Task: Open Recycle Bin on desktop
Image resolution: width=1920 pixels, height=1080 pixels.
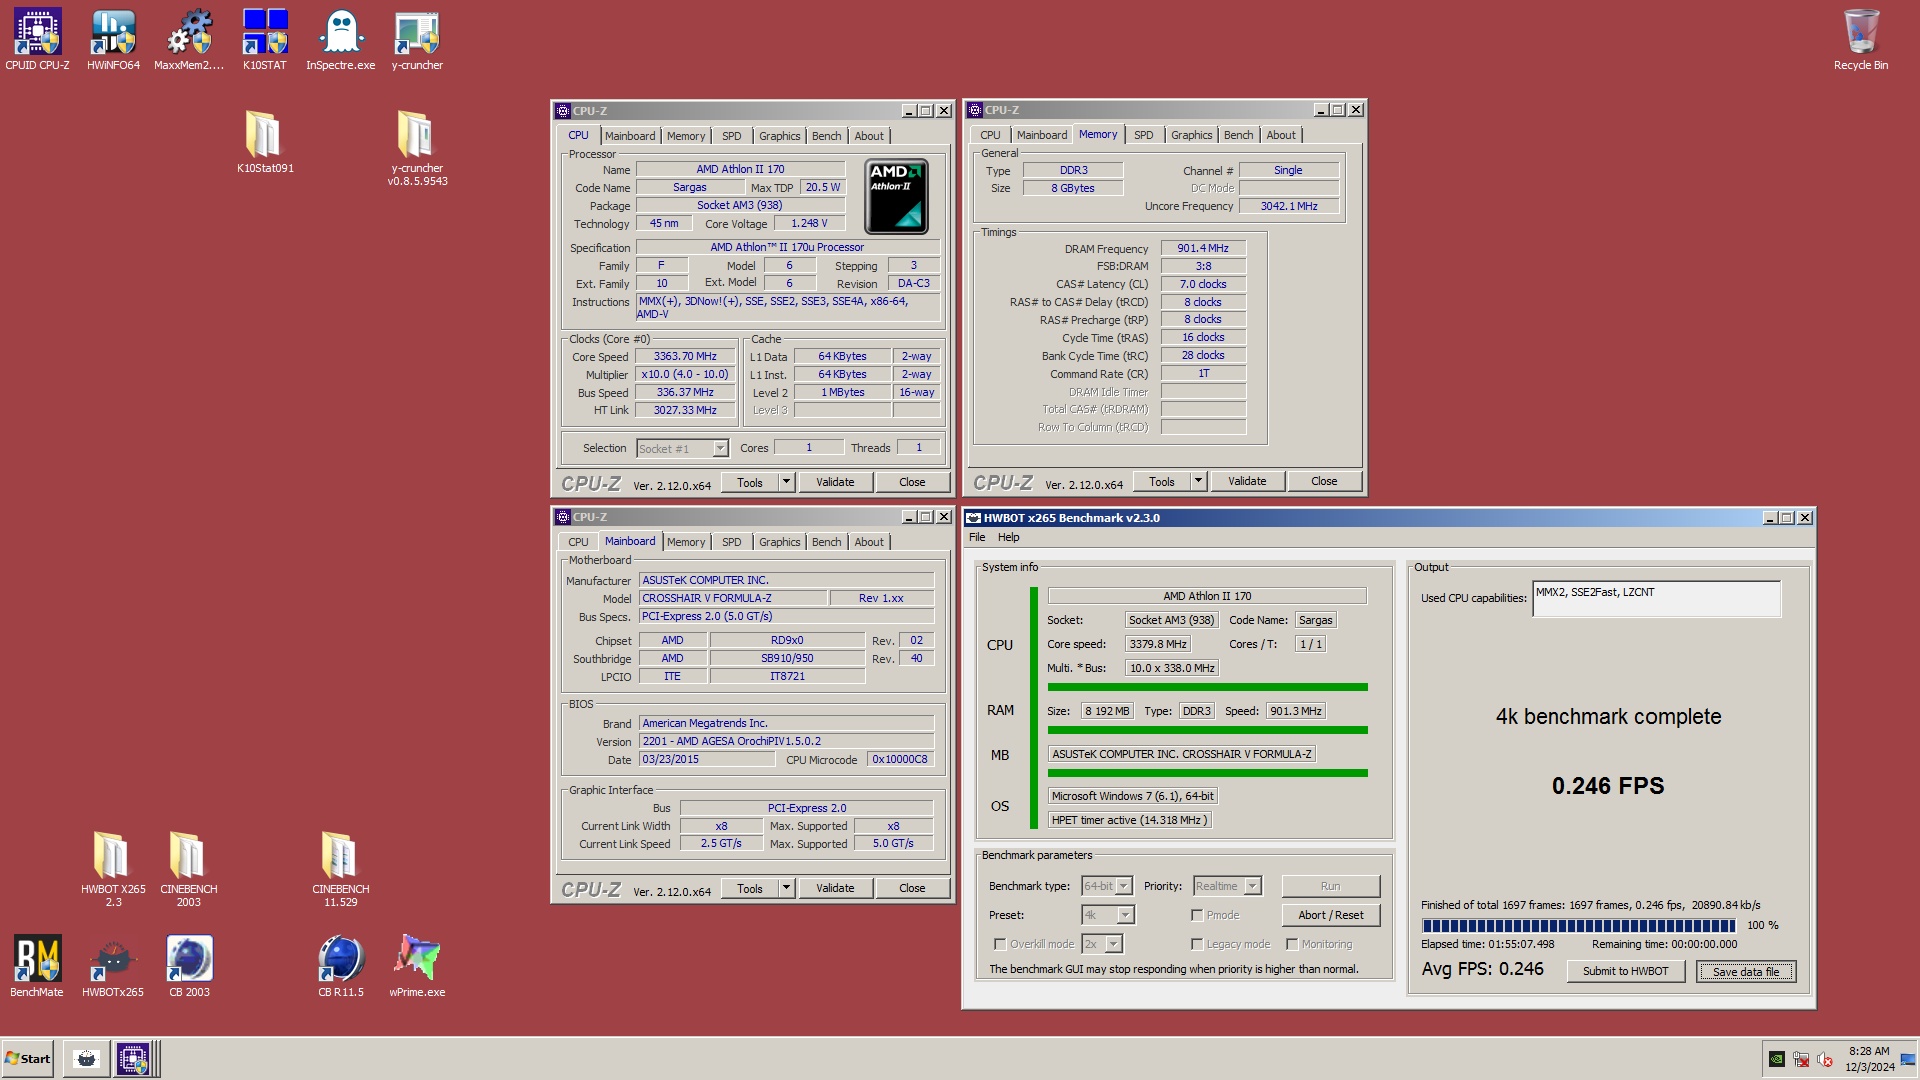Action: [1861, 40]
